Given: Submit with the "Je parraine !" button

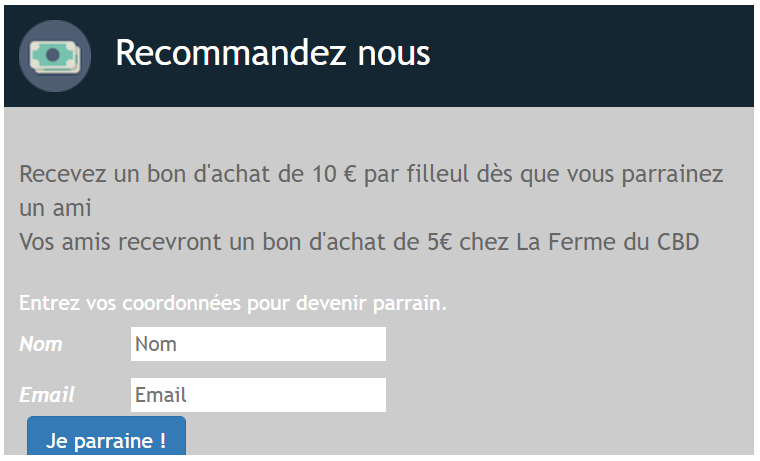Looking at the screenshot, I should click(107, 436).
